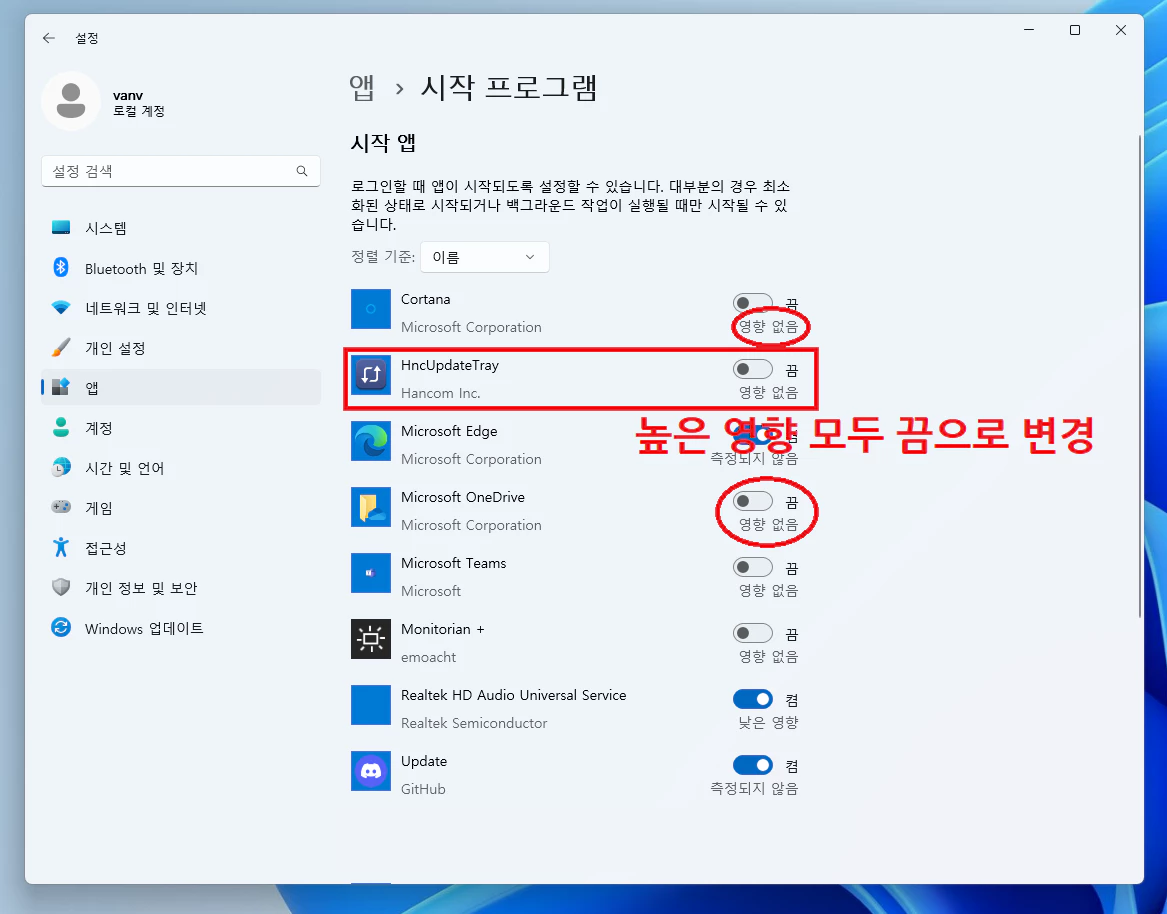Click the vanv 로컬 계정 profile name
The height and width of the screenshot is (914, 1167).
tap(138, 103)
